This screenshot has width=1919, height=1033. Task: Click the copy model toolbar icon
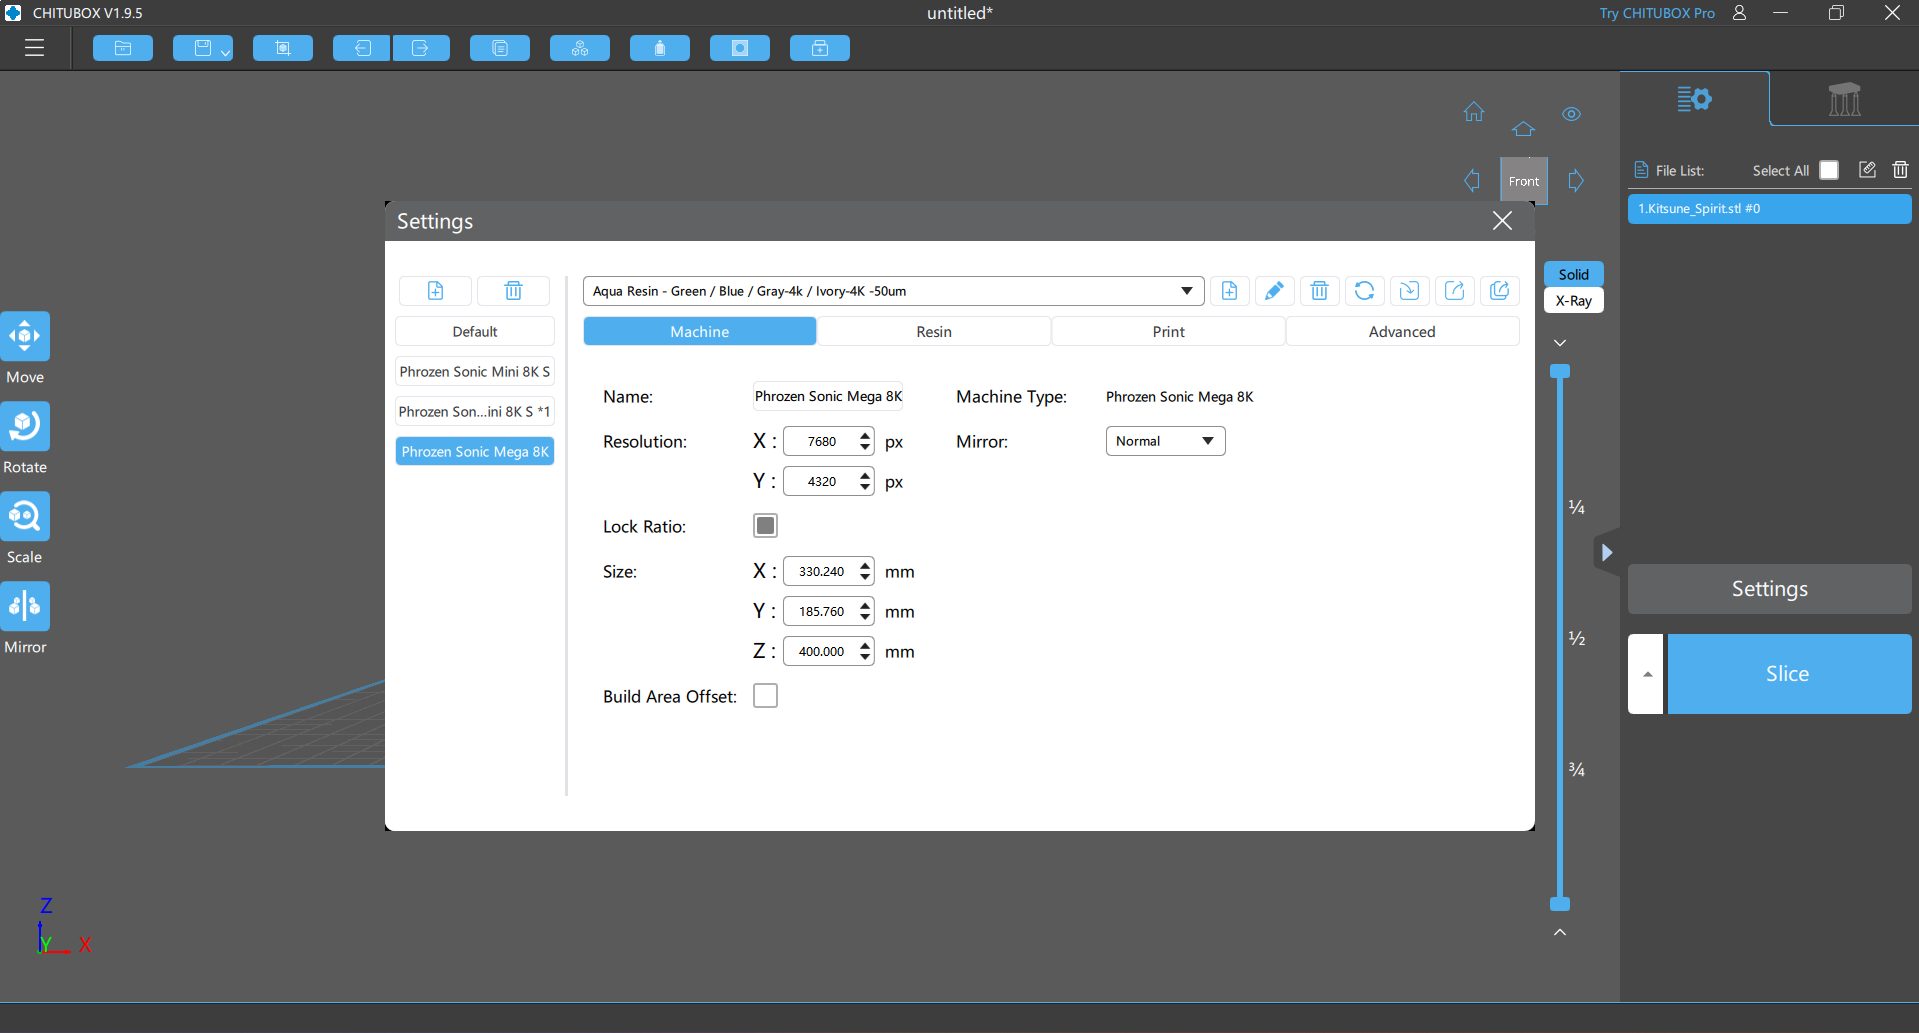tap(500, 48)
